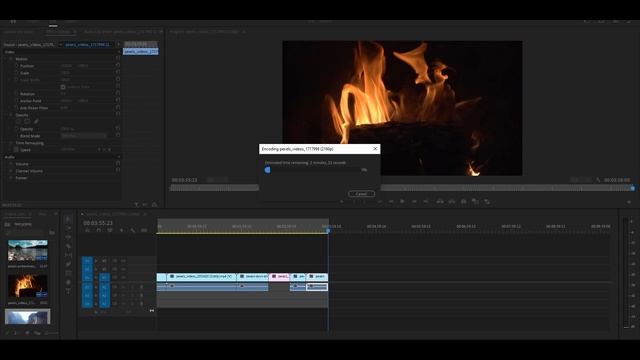640x360 pixels.
Task: Switch to the Audio Clip Mixer tab
Action: (120, 31)
